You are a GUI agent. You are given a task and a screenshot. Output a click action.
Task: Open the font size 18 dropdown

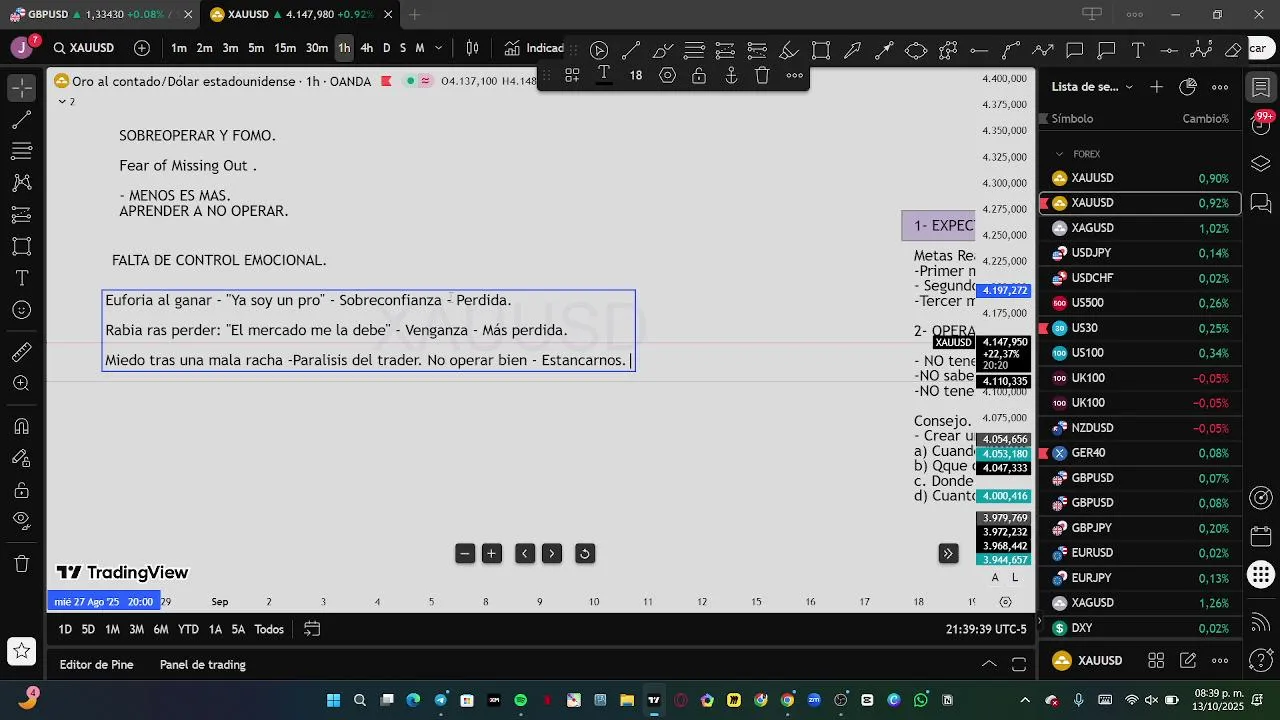pos(636,75)
